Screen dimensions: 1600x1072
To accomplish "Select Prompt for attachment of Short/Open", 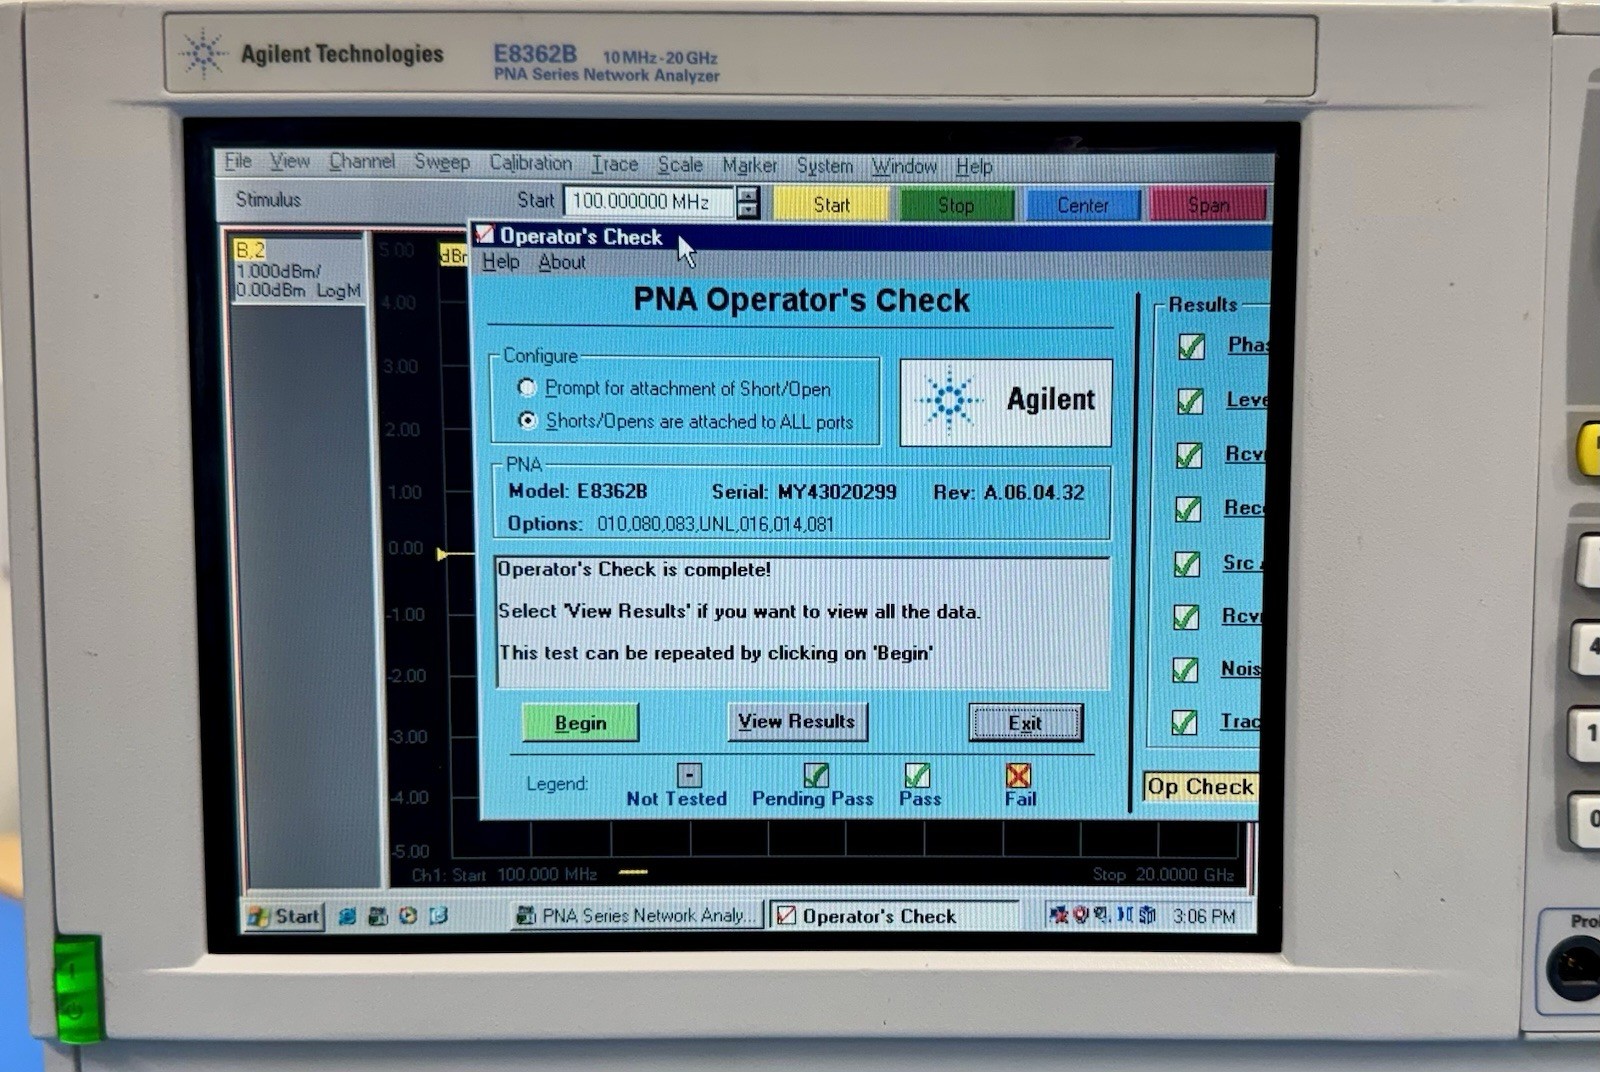I will coord(527,387).
